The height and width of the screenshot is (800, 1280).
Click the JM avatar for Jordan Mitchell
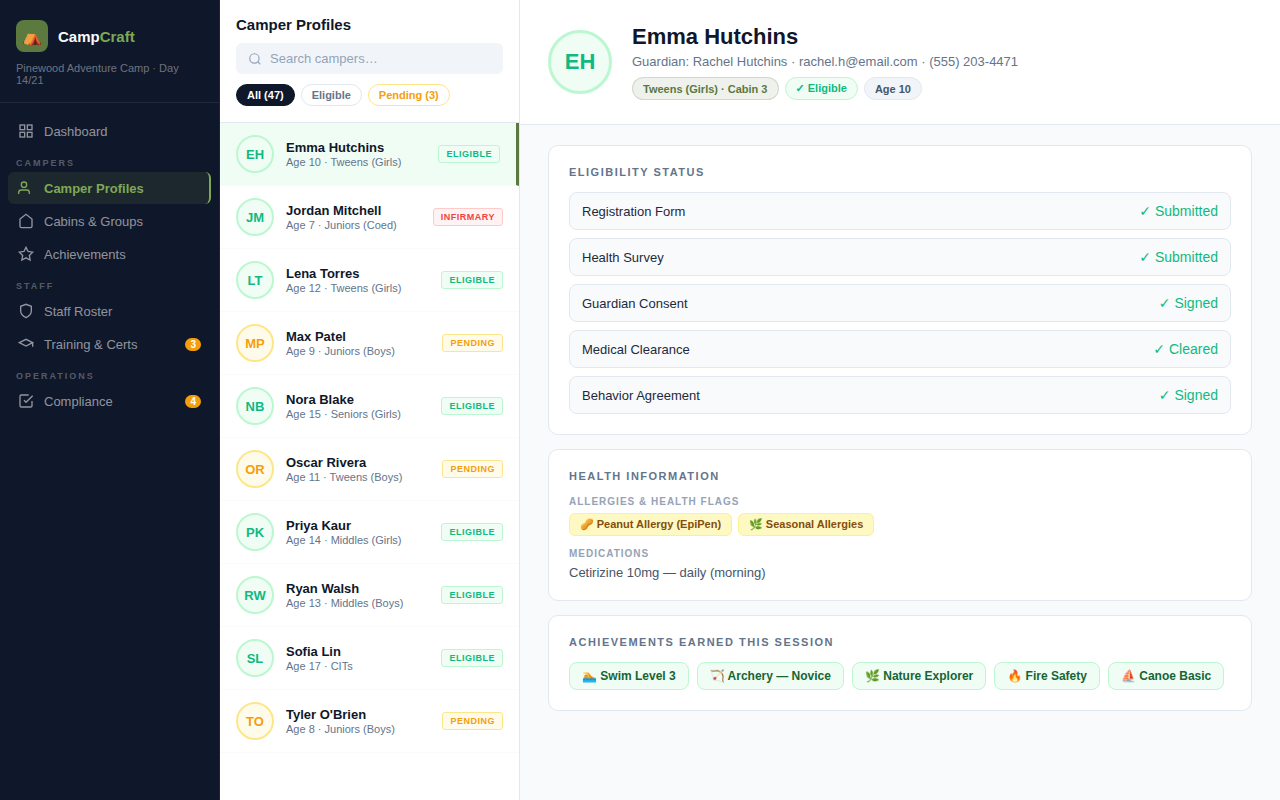[x=255, y=217]
